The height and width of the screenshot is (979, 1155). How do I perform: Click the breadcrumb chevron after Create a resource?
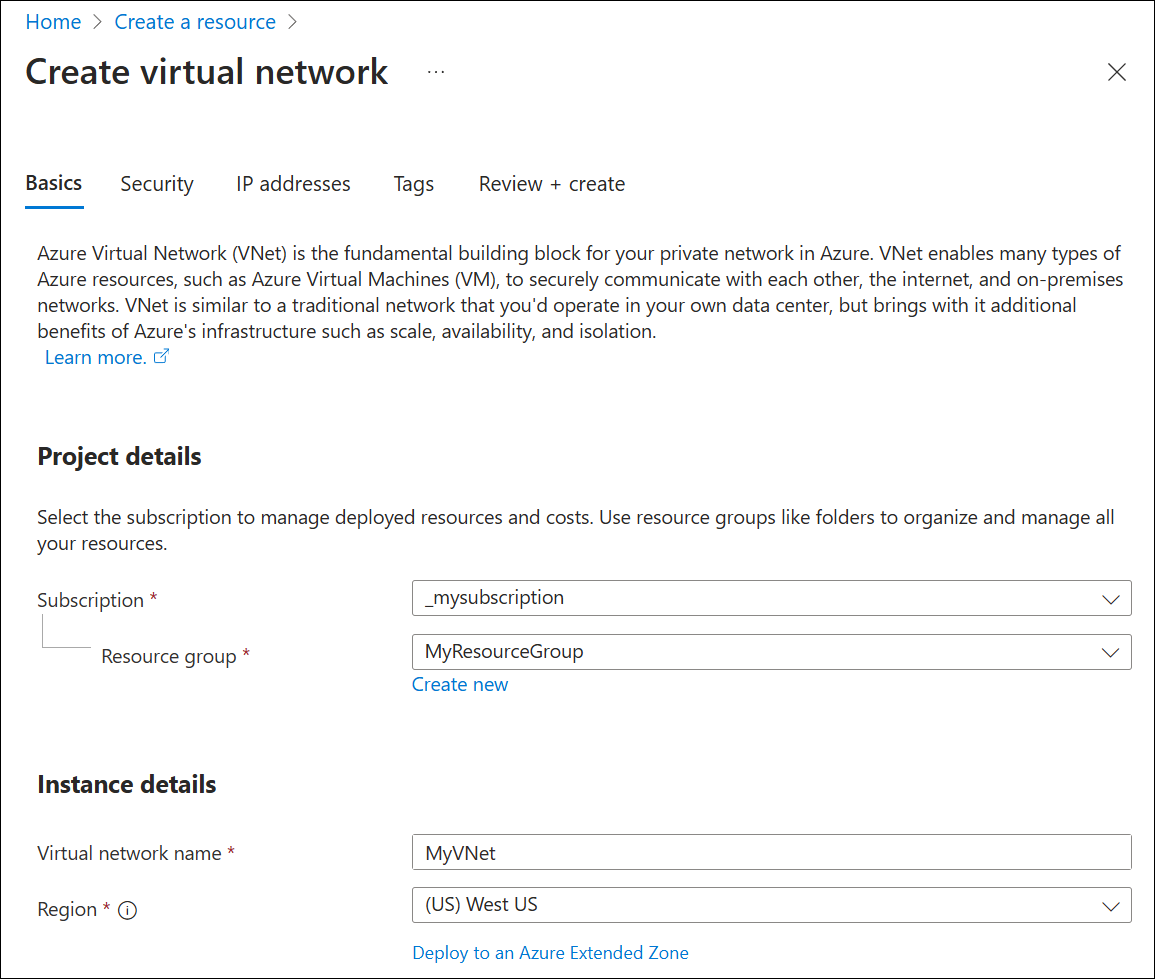pos(291,21)
